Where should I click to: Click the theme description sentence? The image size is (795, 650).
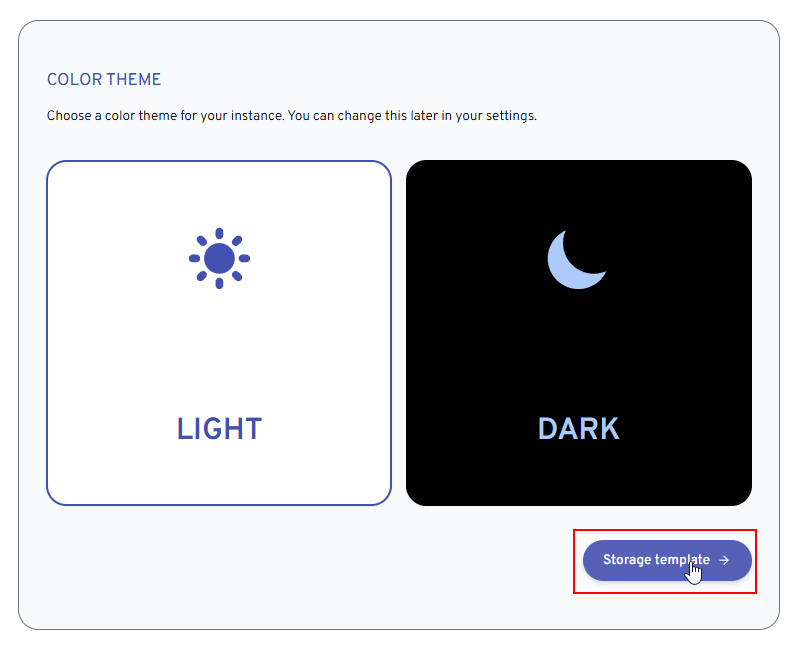[292, 116]
